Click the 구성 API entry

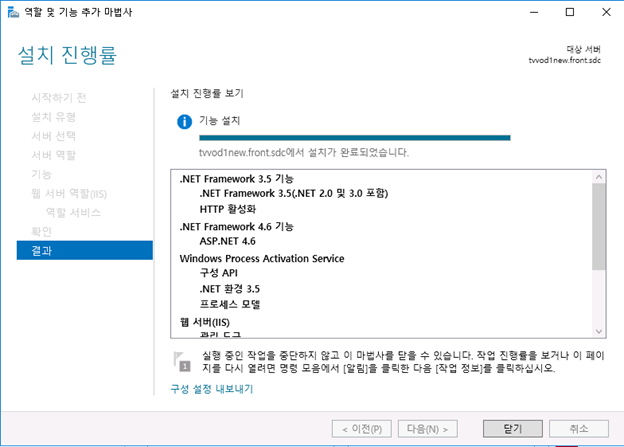coord(218,273)
